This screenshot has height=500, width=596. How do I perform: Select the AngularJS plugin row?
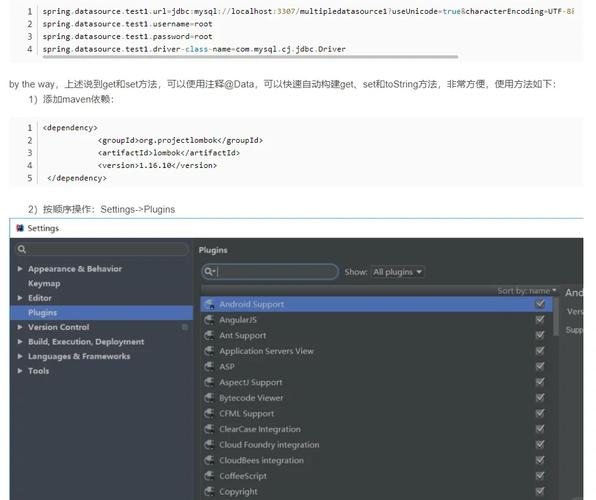tap(376, 320)
